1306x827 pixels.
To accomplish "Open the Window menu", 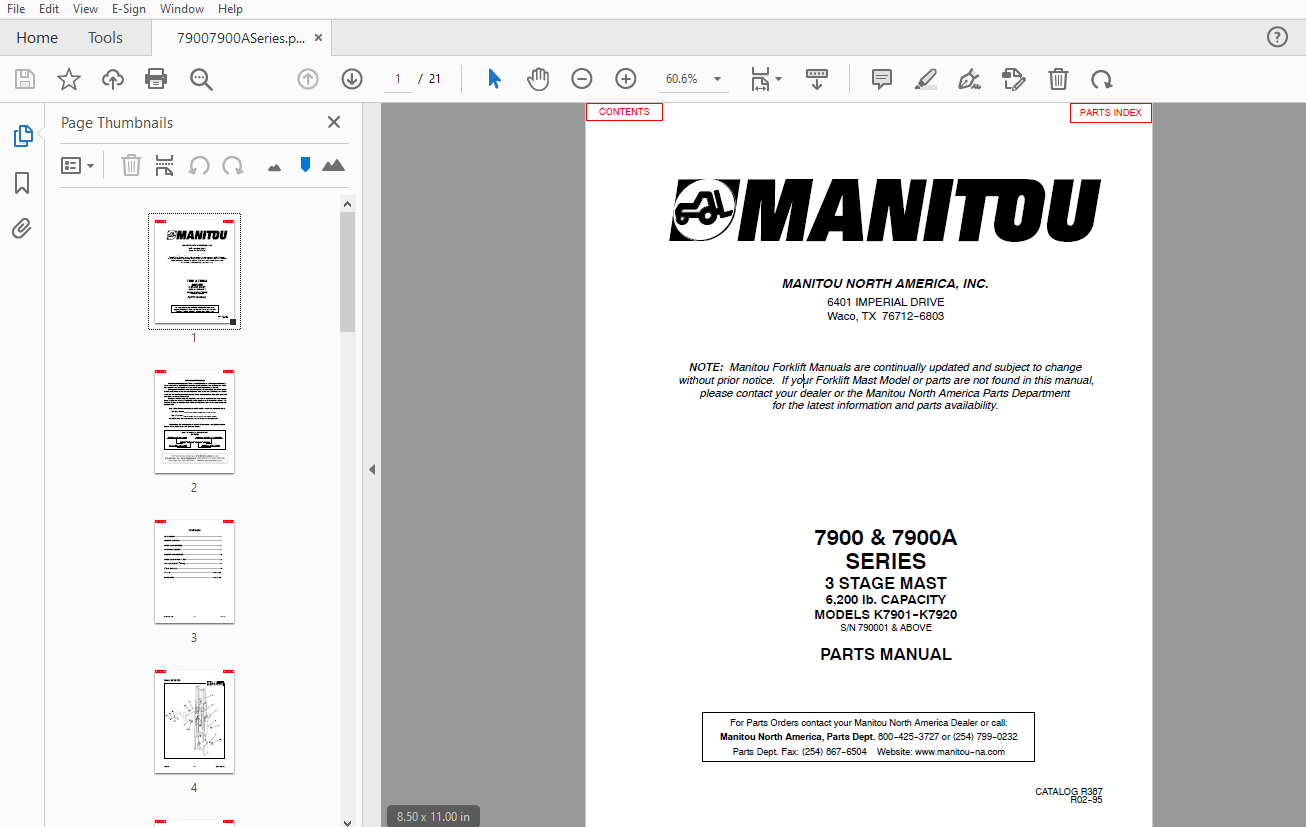I will [182, 9].
